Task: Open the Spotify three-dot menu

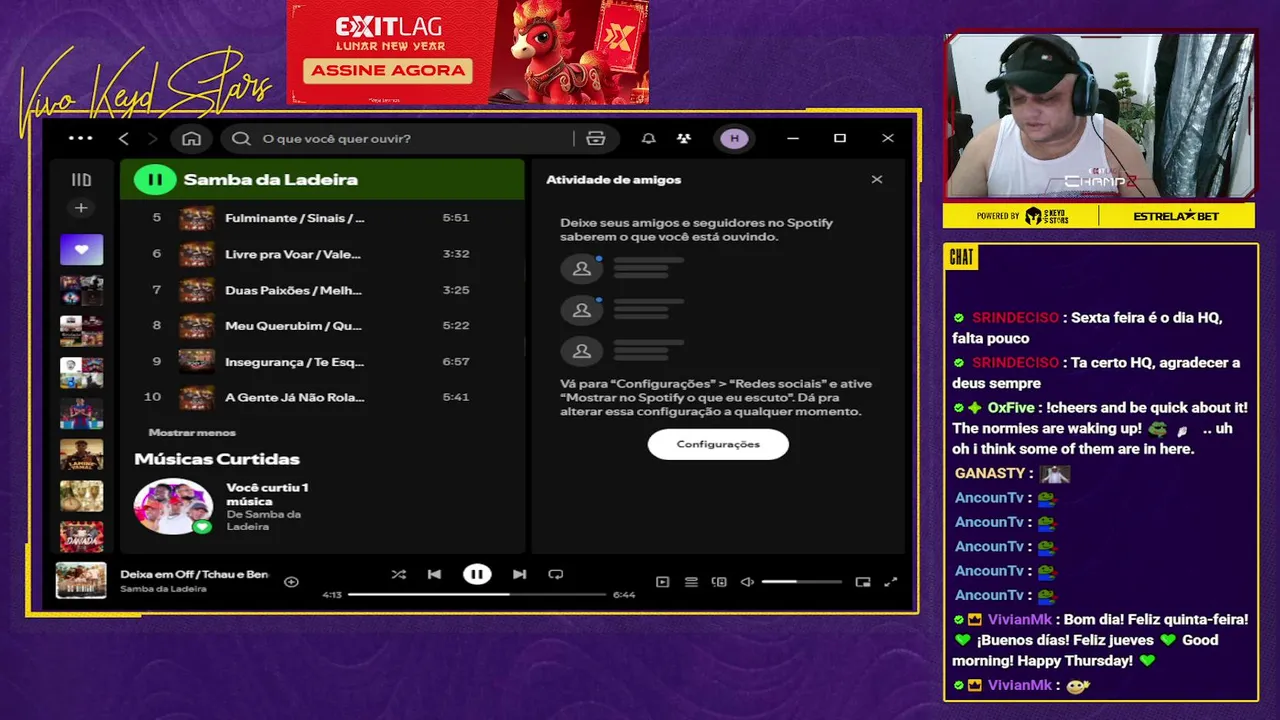Action: (x=80, y=138)
